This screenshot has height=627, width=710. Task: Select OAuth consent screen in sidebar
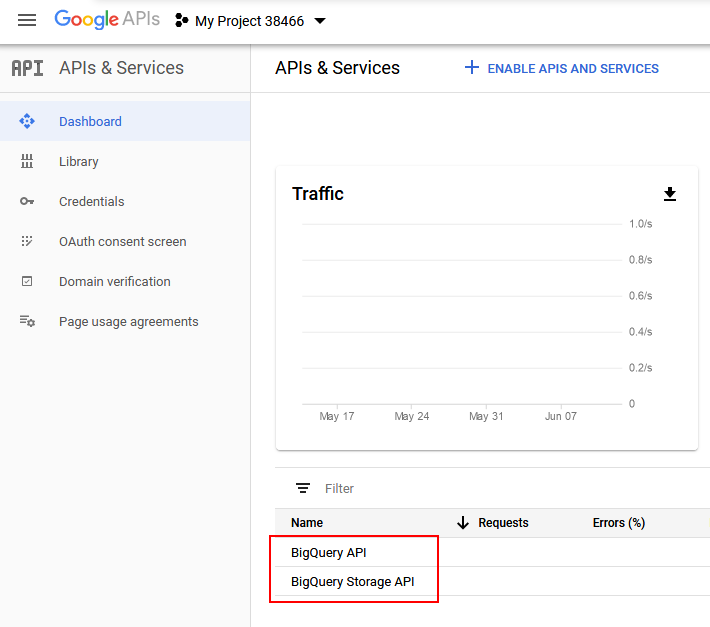122,241
